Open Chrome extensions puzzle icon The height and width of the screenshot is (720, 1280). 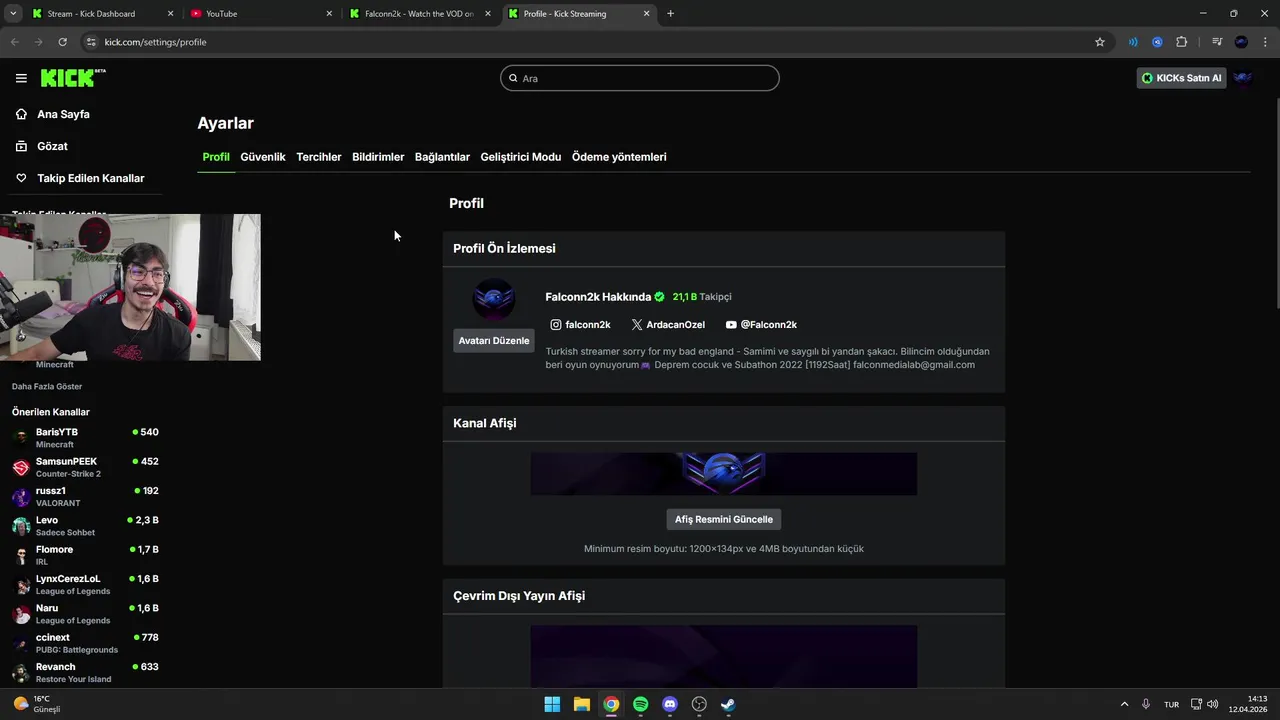coord(1182,42)
